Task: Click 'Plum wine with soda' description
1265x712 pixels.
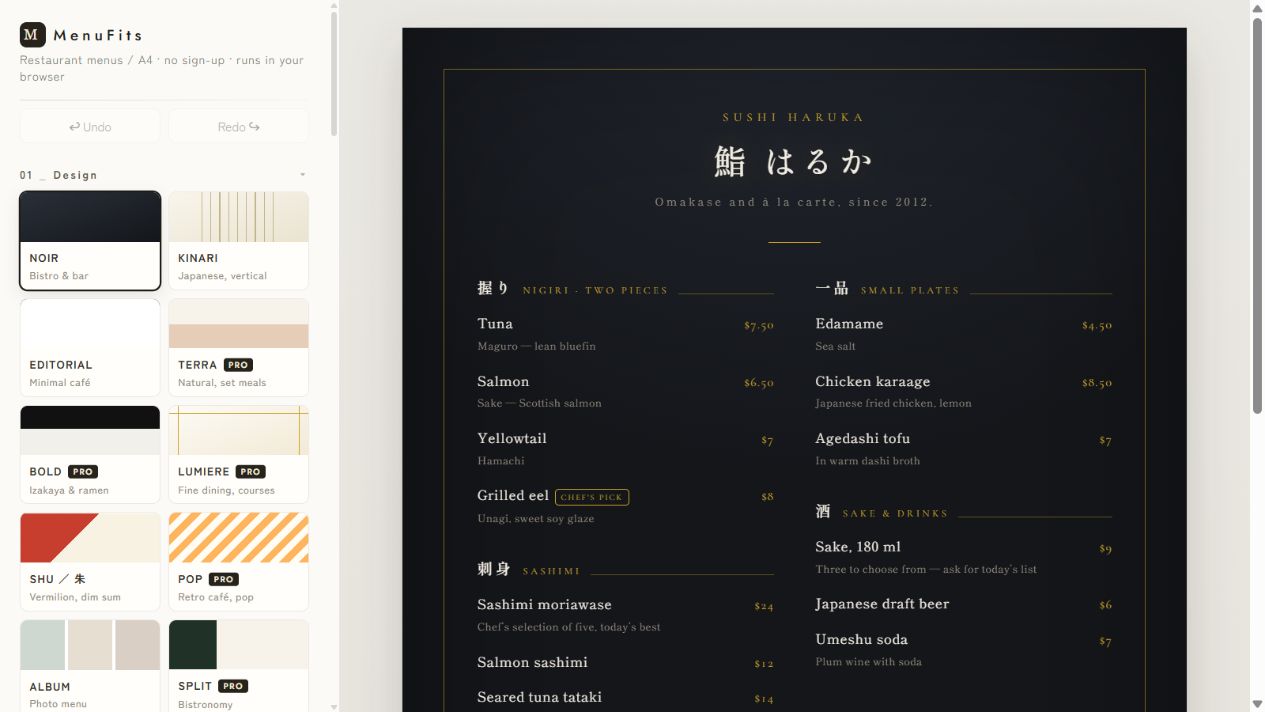Action: (869, 662)
